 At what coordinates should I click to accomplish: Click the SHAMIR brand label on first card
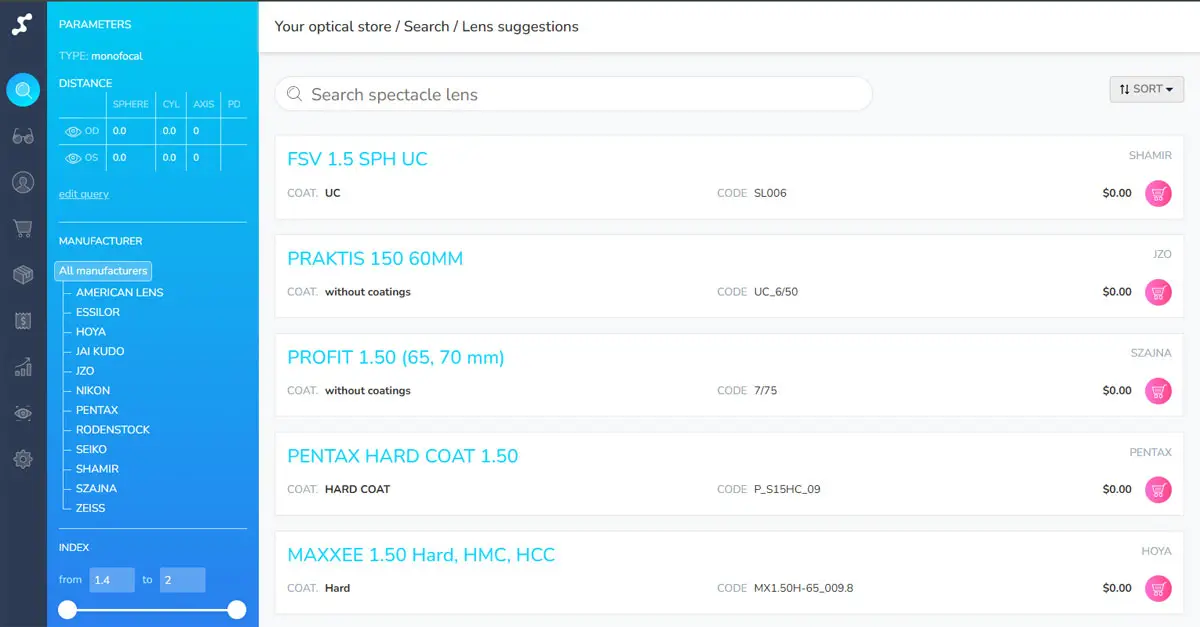1150,155
